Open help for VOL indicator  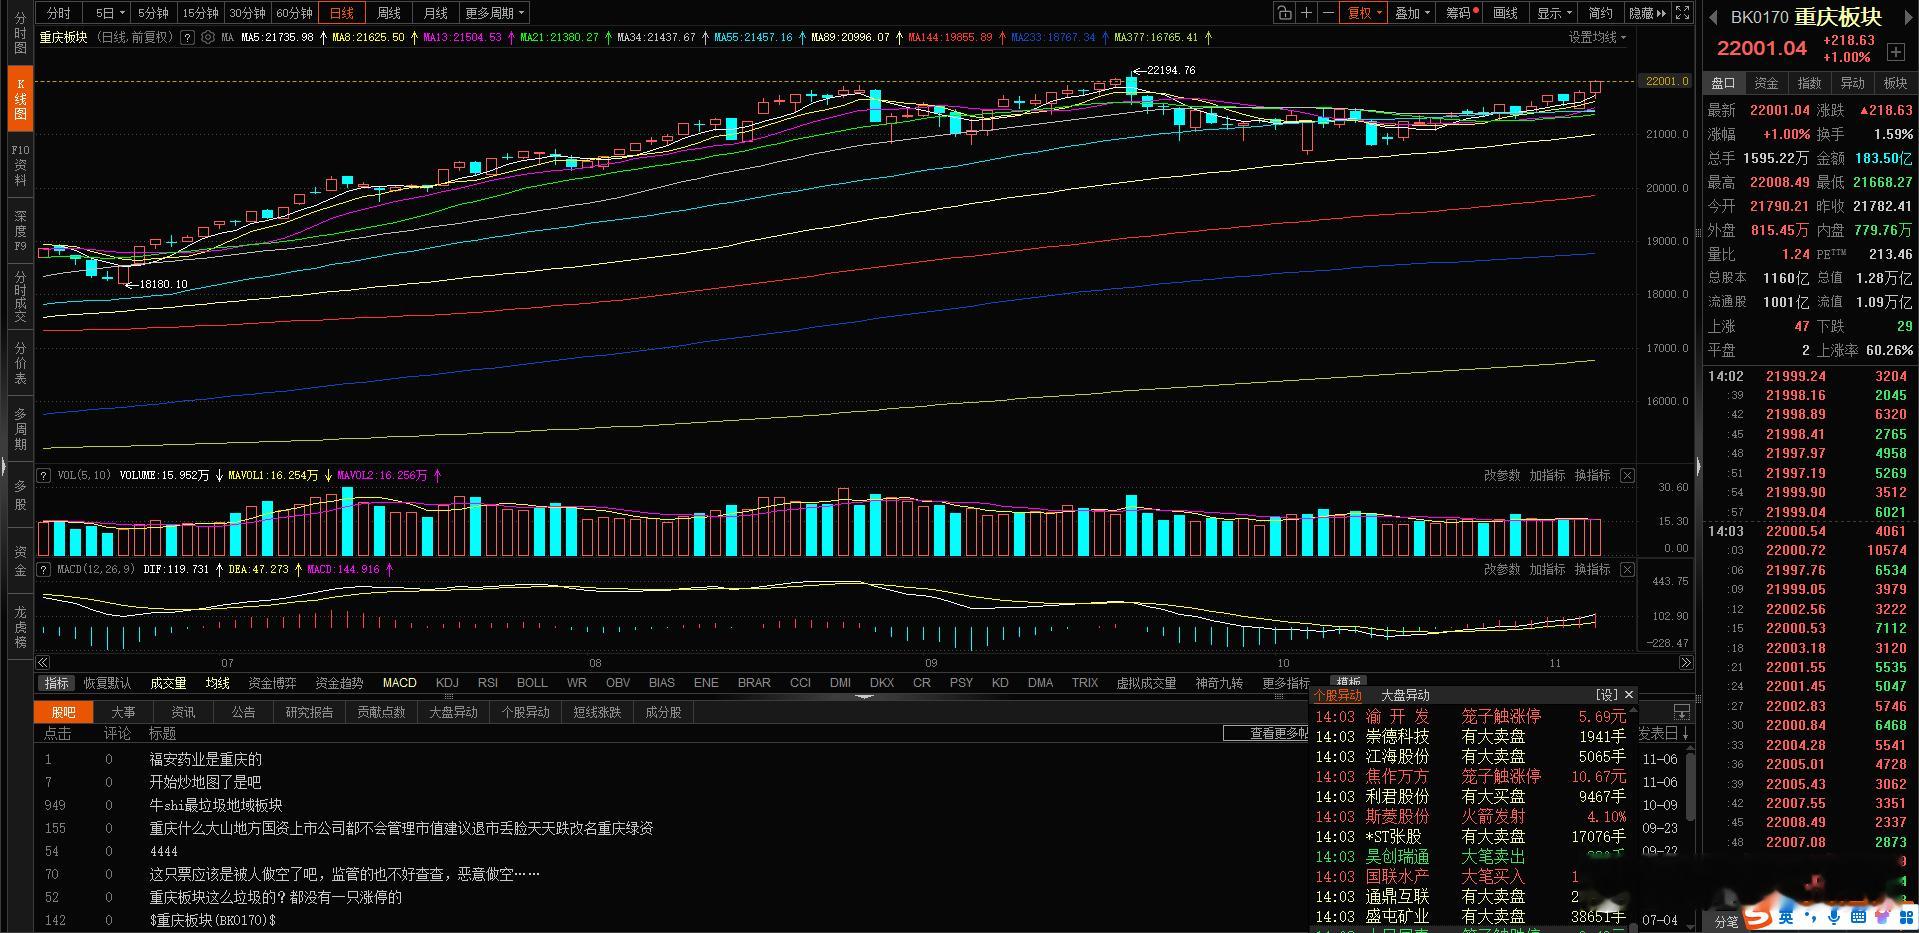click(44, 475)
